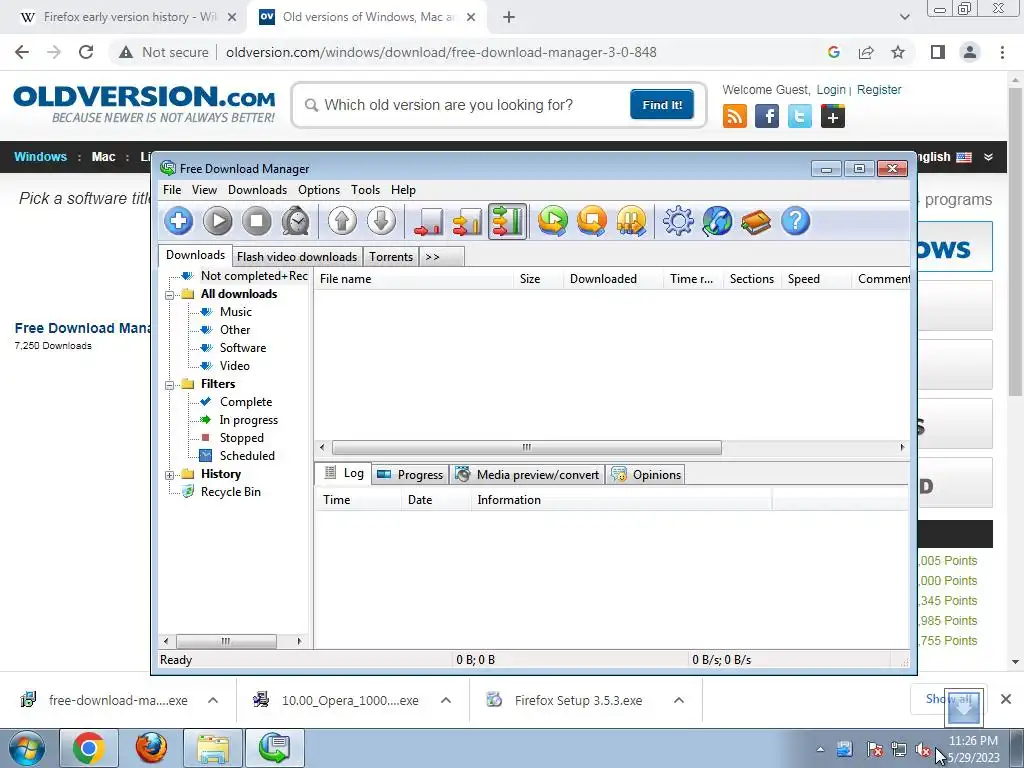The width and height of the screenshot is (1024, 768).
Task: Select the Scheduled filter
Action: pos(247,456)
